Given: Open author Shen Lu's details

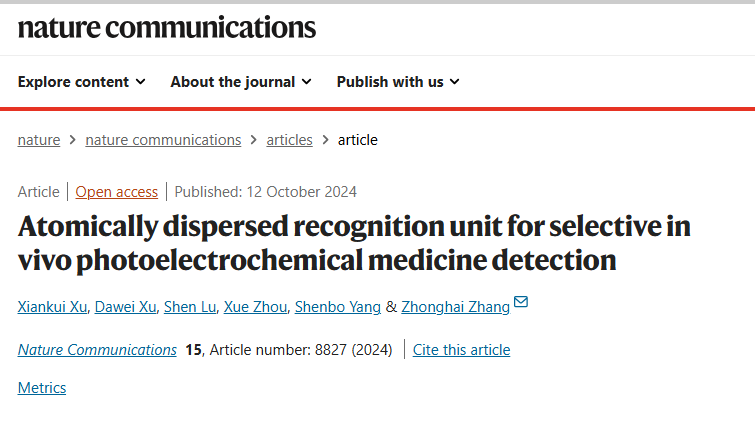Looking at the screenshot, I should click(x=190, y=307).
